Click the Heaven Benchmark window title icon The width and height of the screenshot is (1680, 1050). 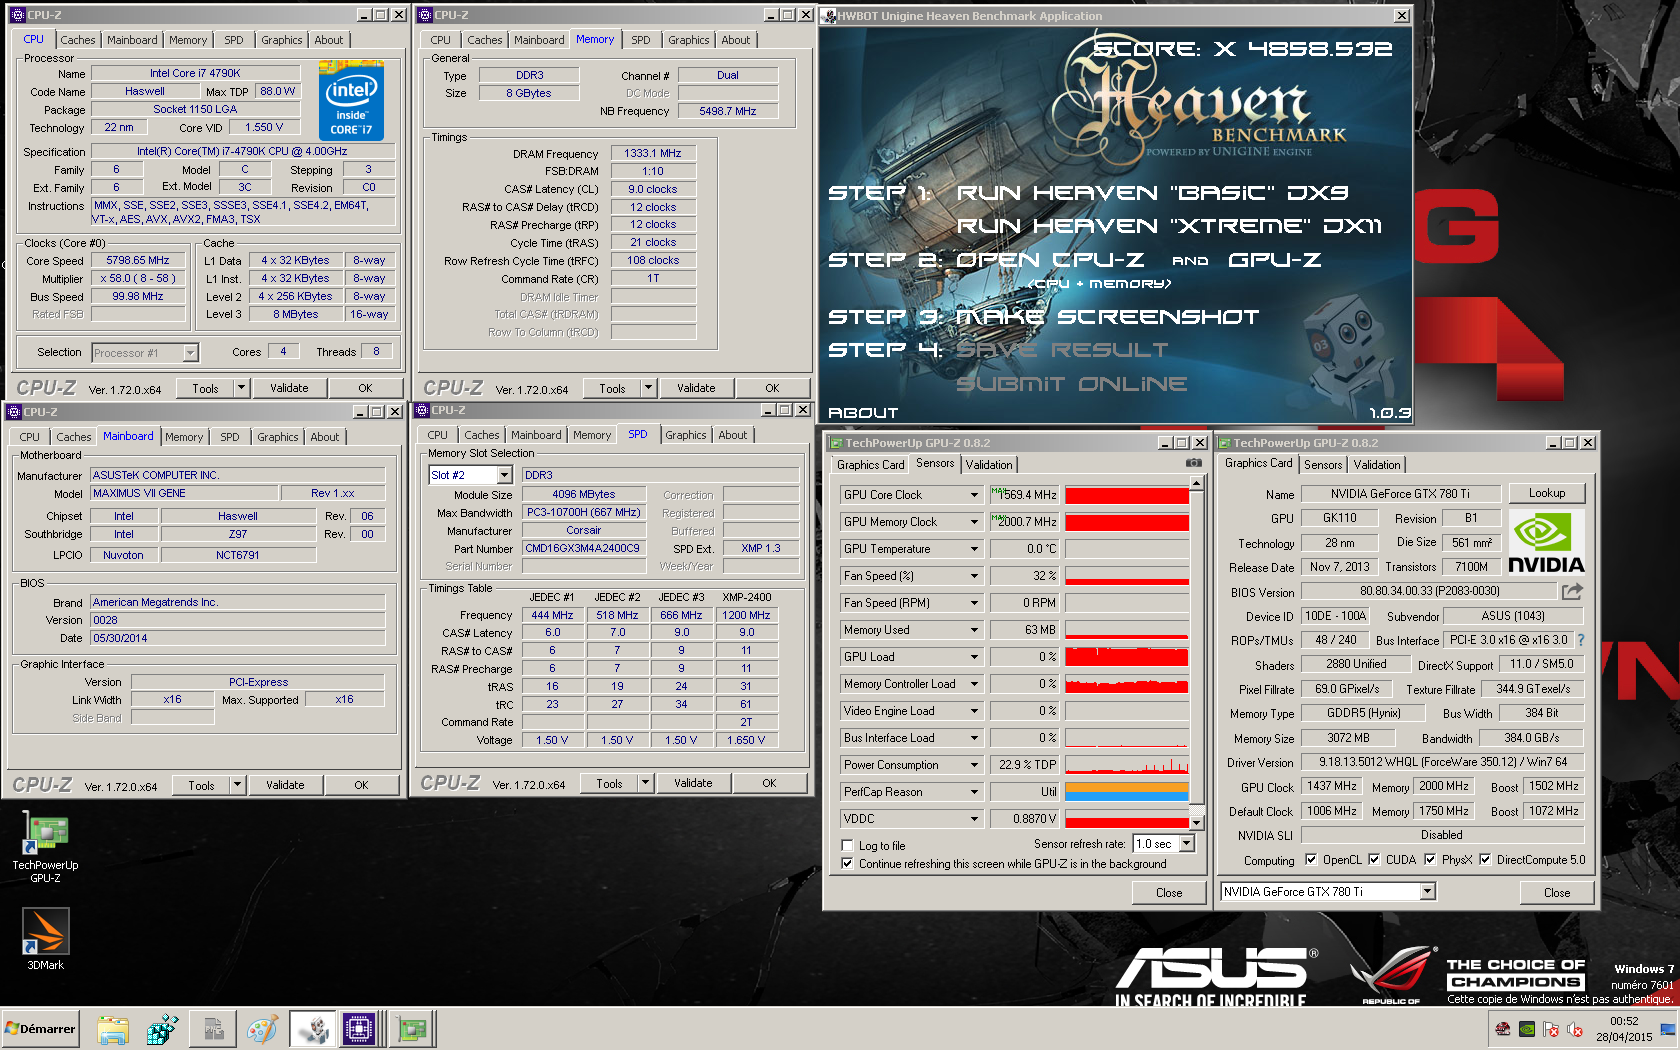[829, 16]
